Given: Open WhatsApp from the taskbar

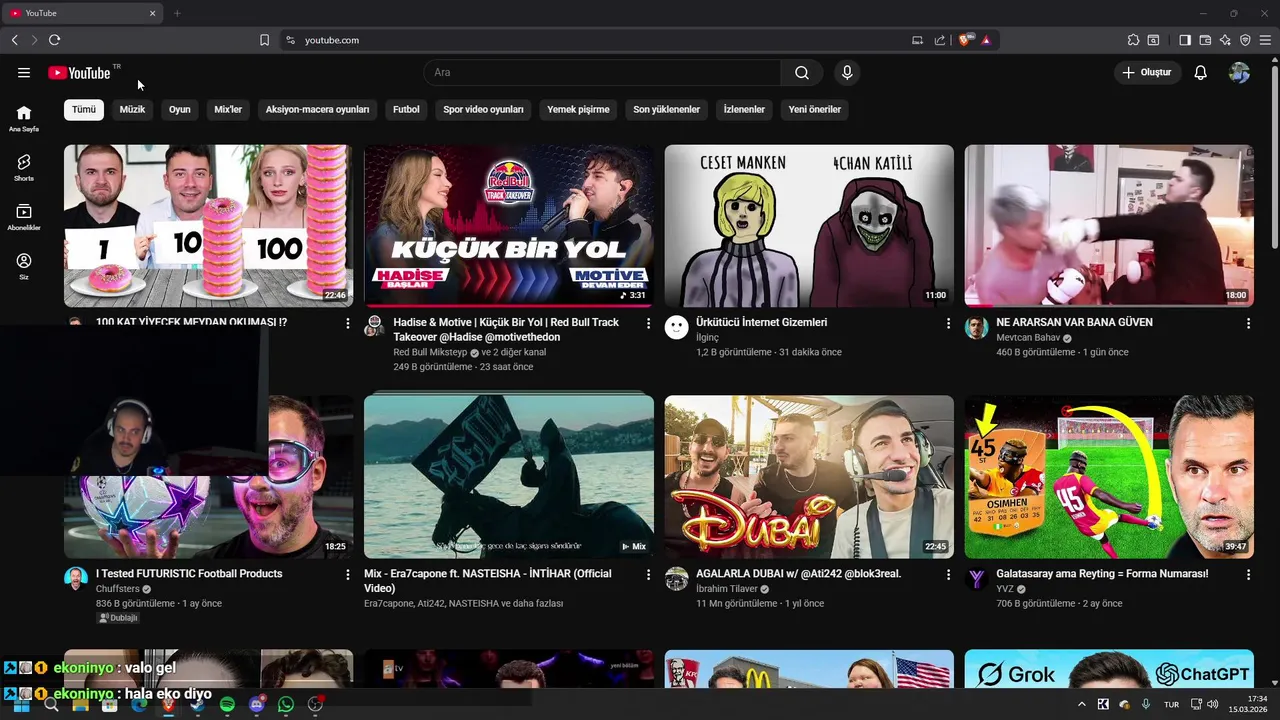Looking at the screenshot, I should [x=286, y=705].
